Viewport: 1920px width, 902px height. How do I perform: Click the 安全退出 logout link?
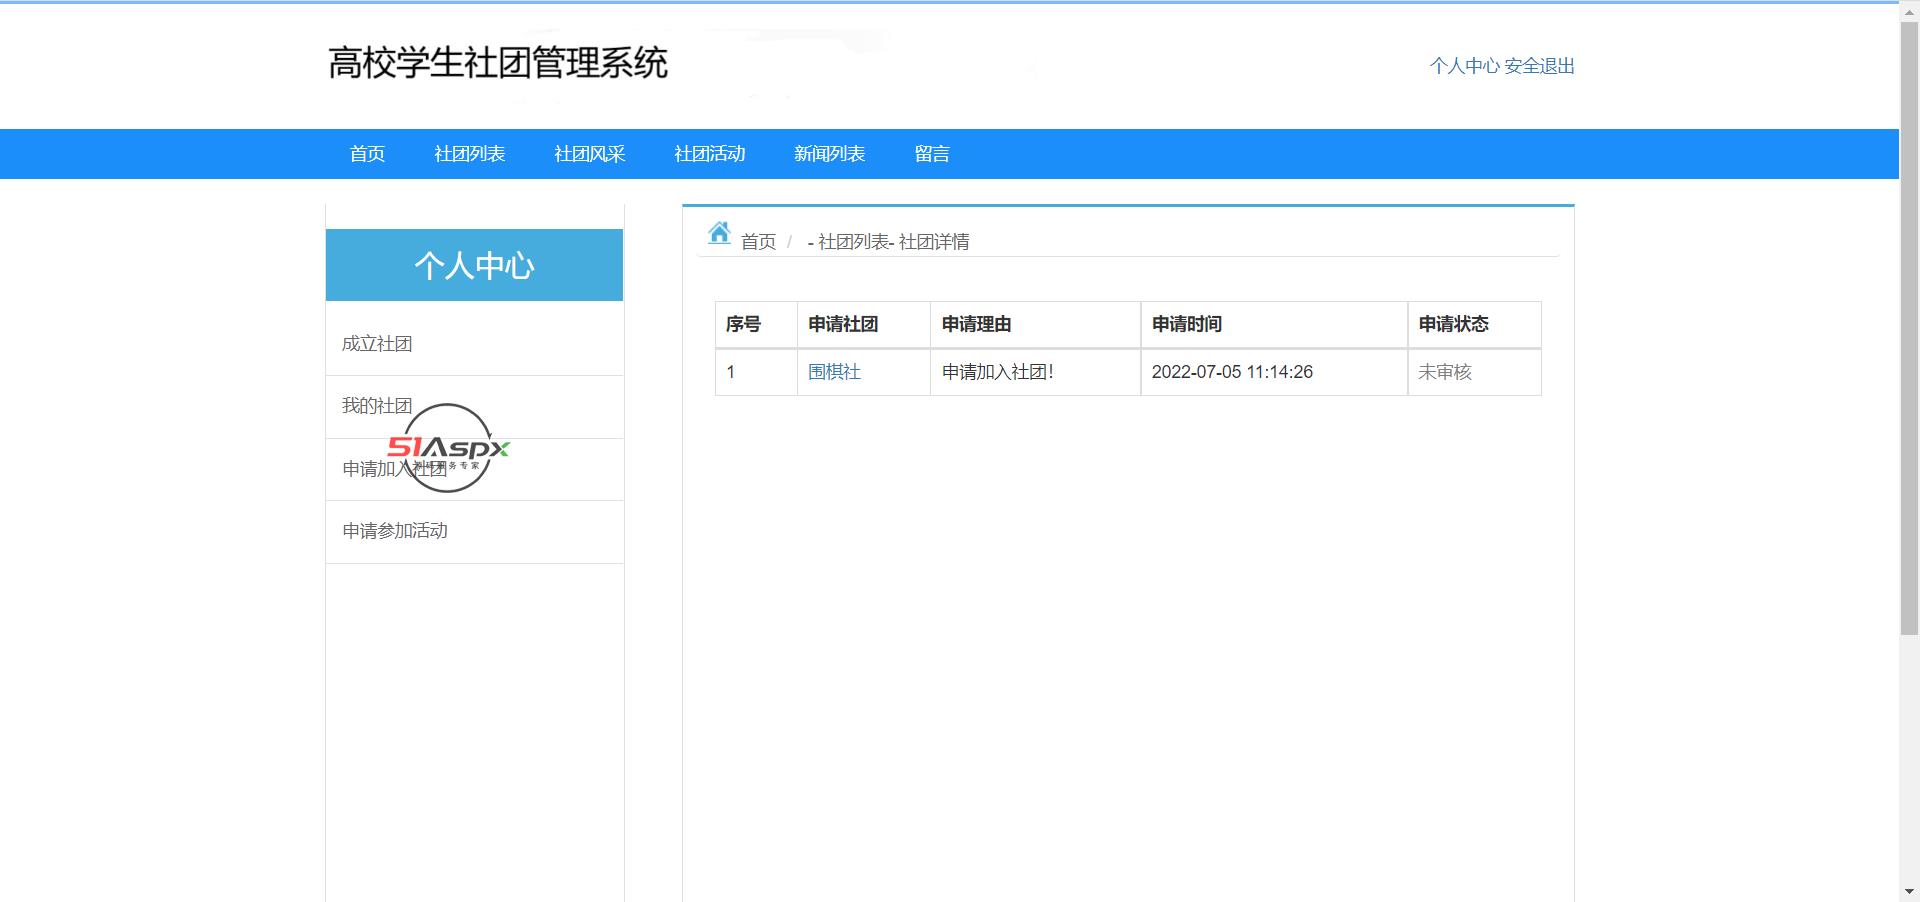click(x=1539, y=66)
